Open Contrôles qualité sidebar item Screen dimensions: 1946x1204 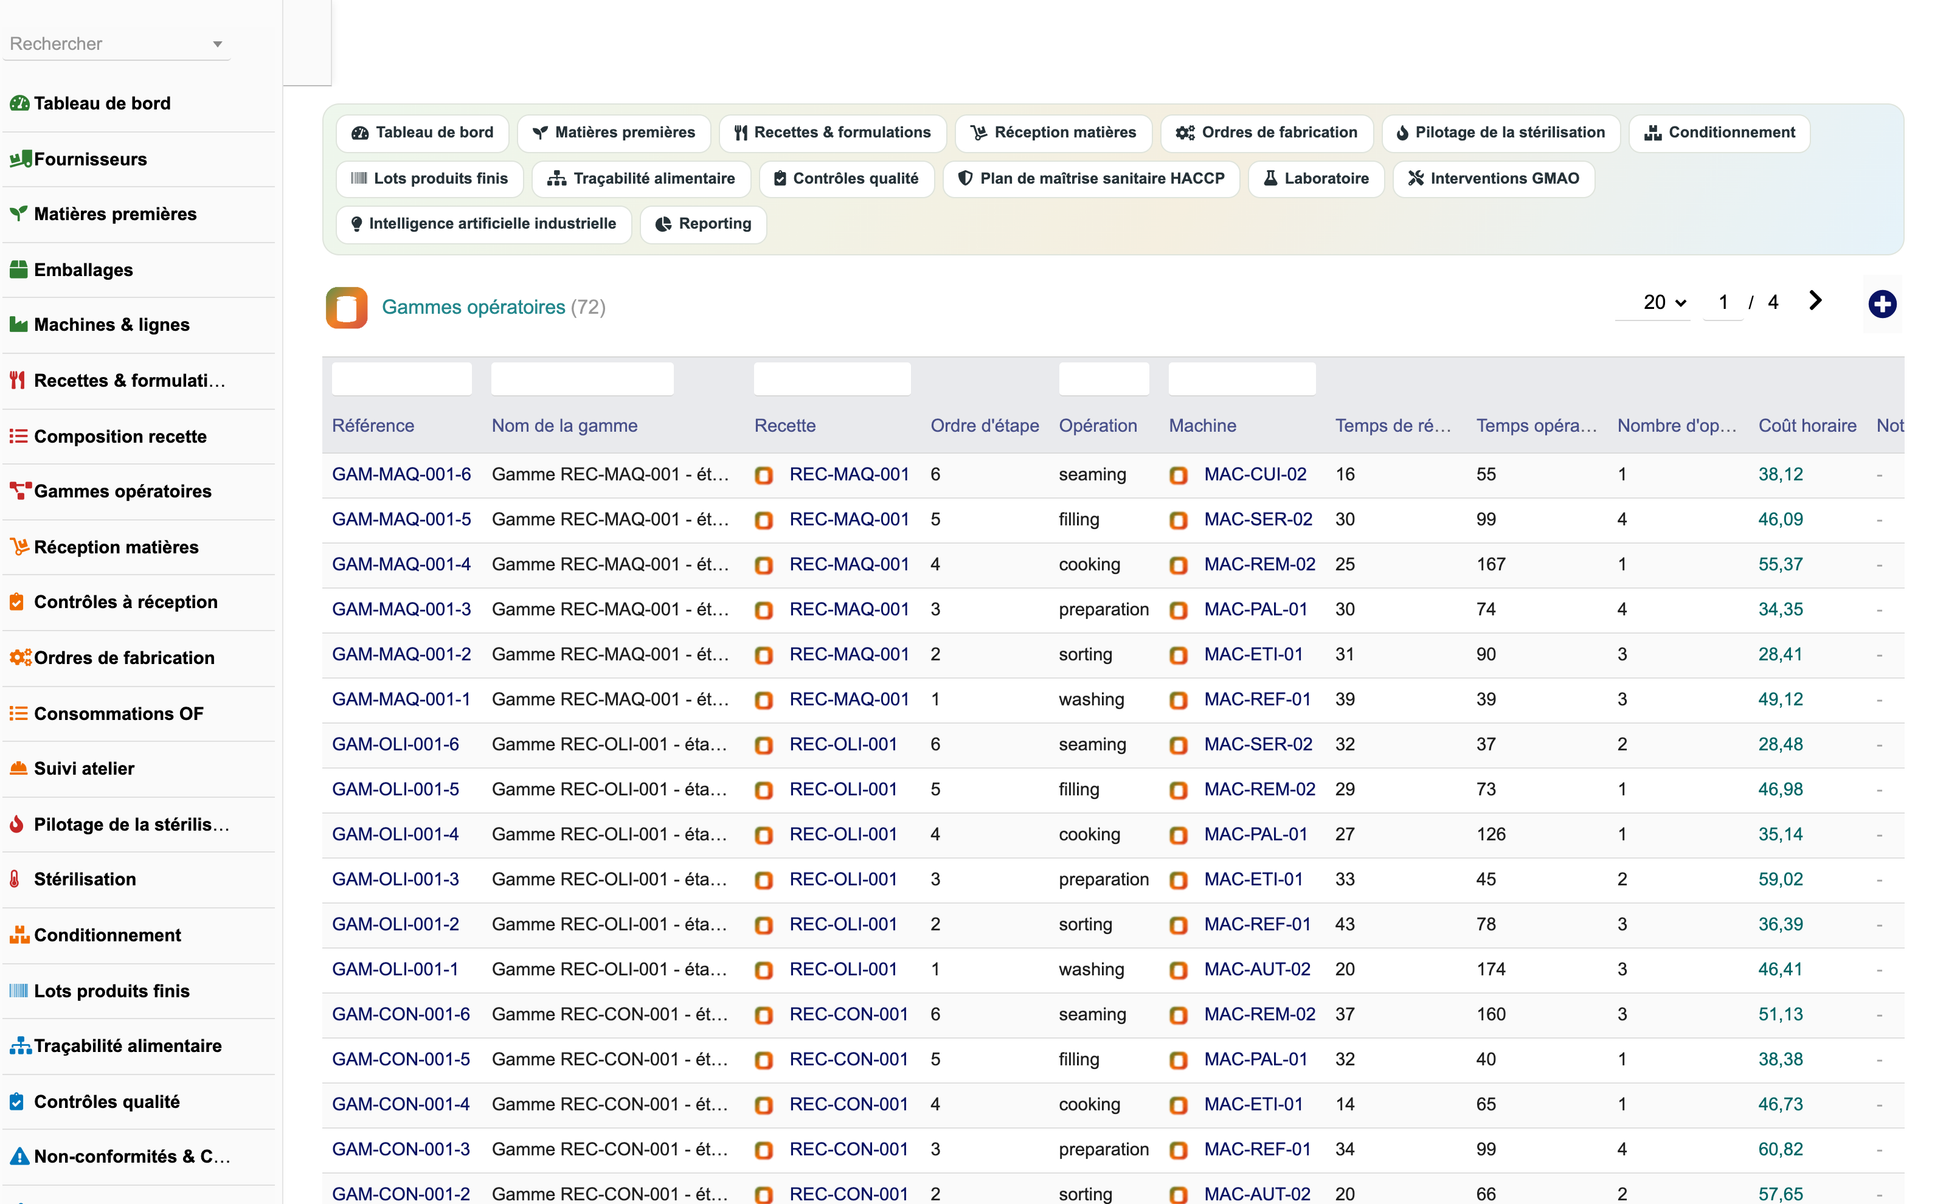[94, 1101]
